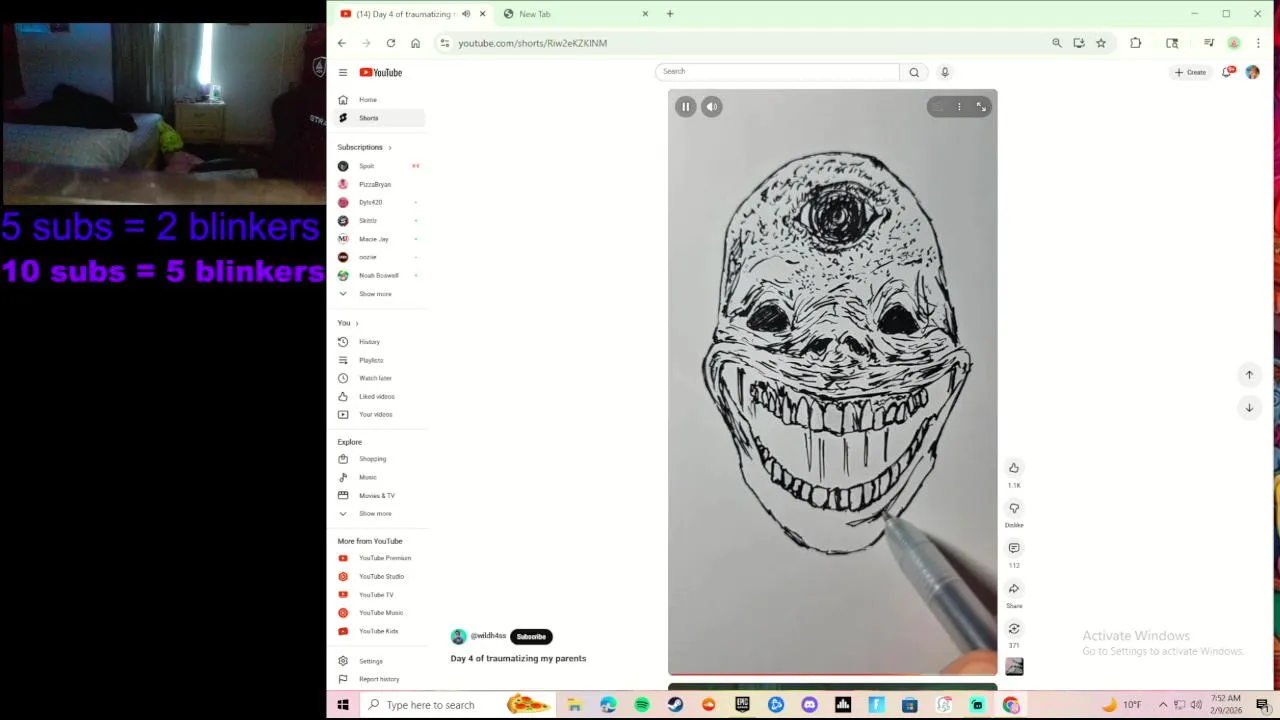This screenshot has height=720, width=1280.
Task: Show more Explore items
Action: click(380, 514)
